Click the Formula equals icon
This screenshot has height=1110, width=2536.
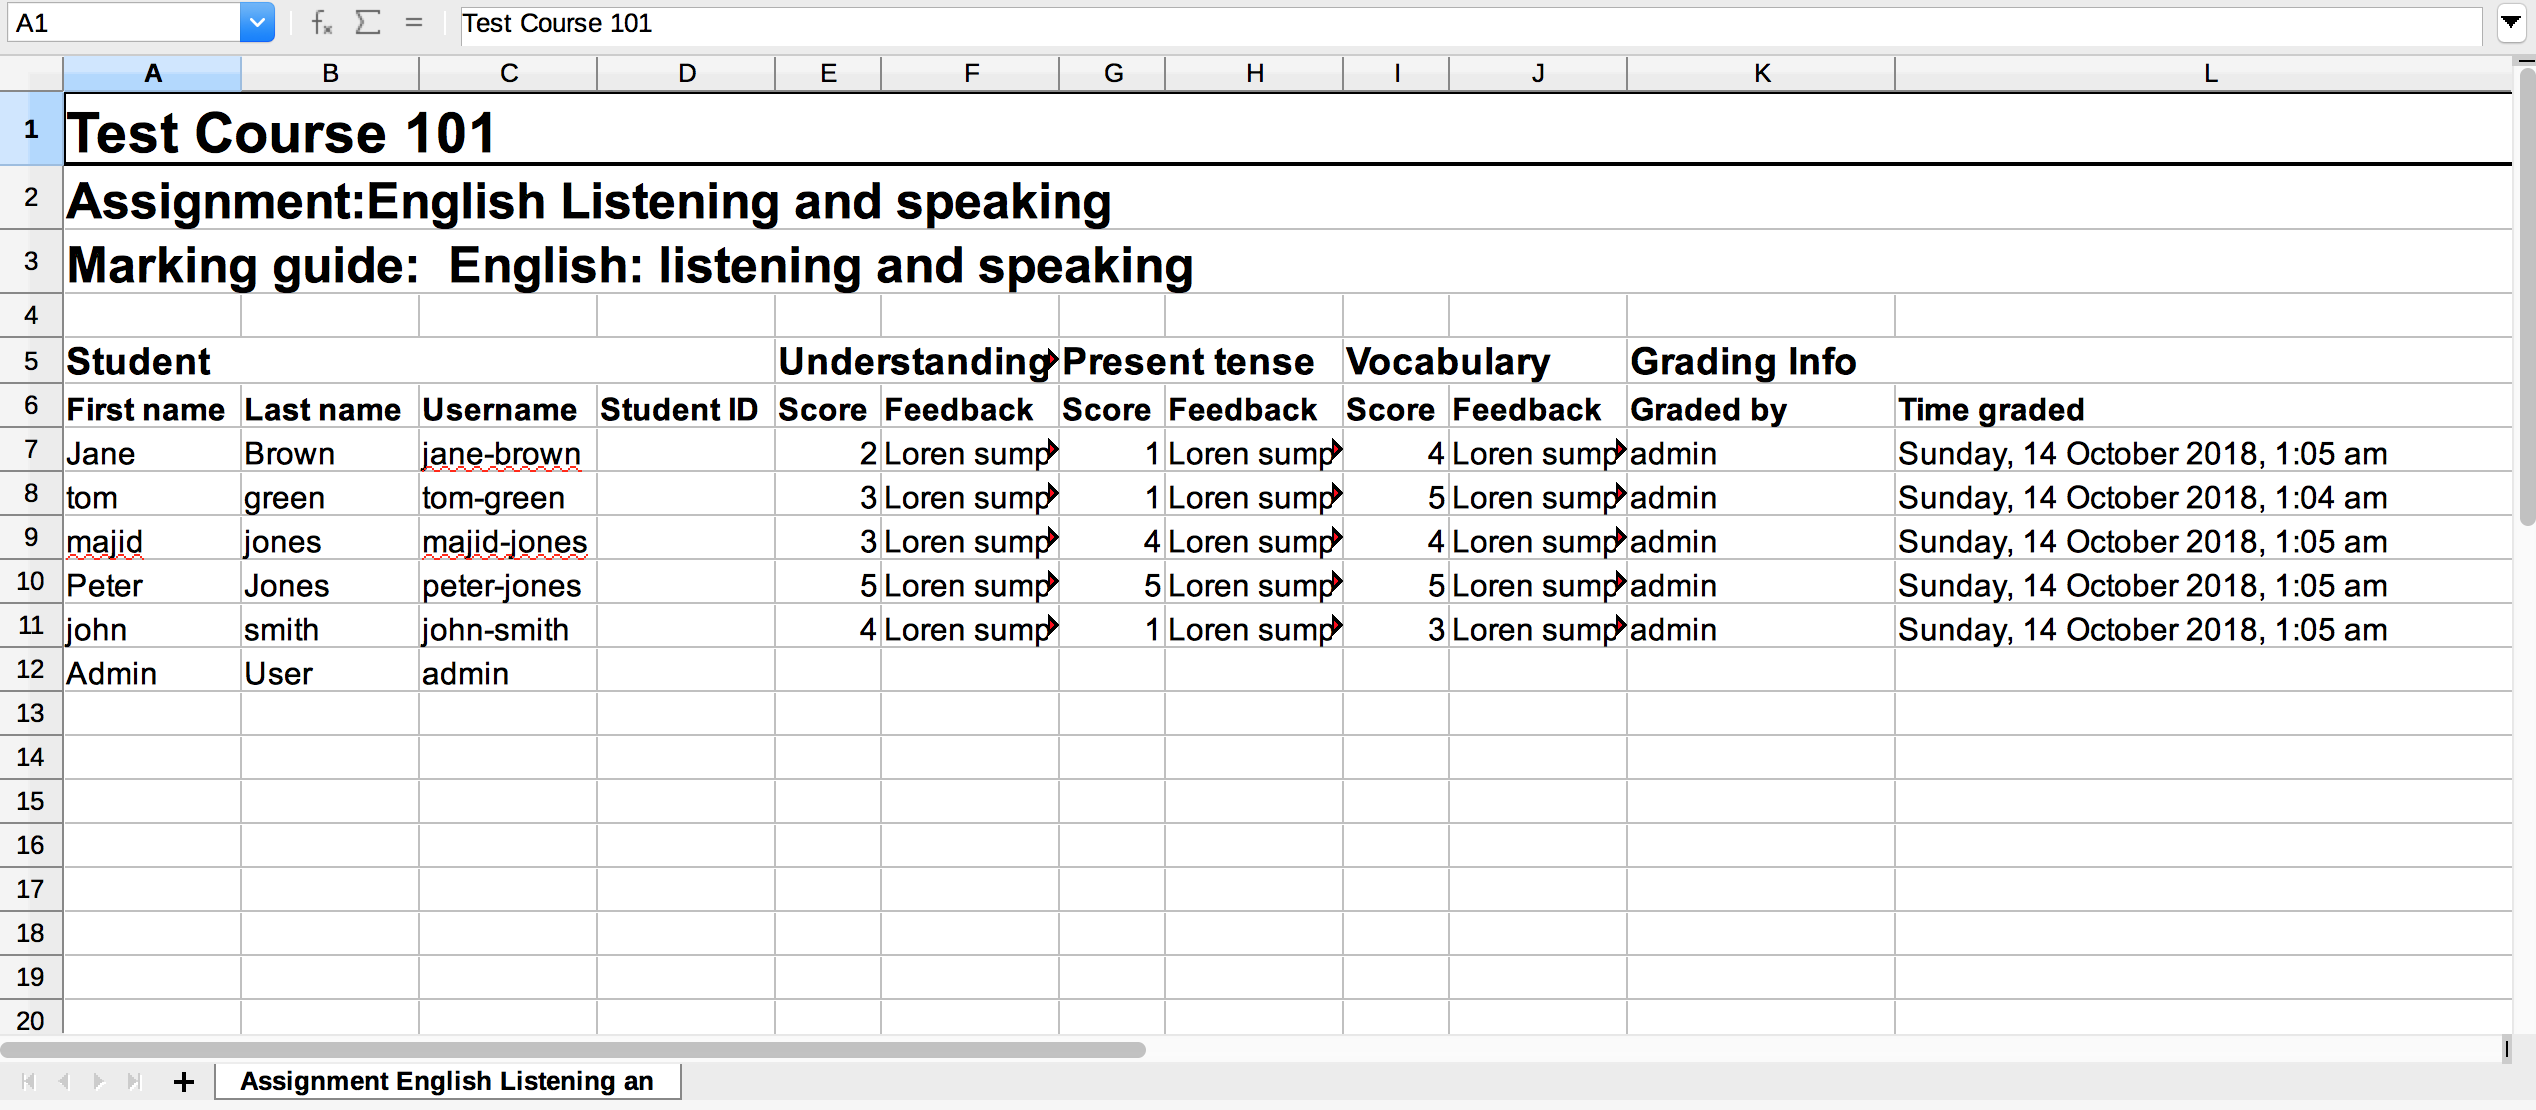click(x=414, y=23)
